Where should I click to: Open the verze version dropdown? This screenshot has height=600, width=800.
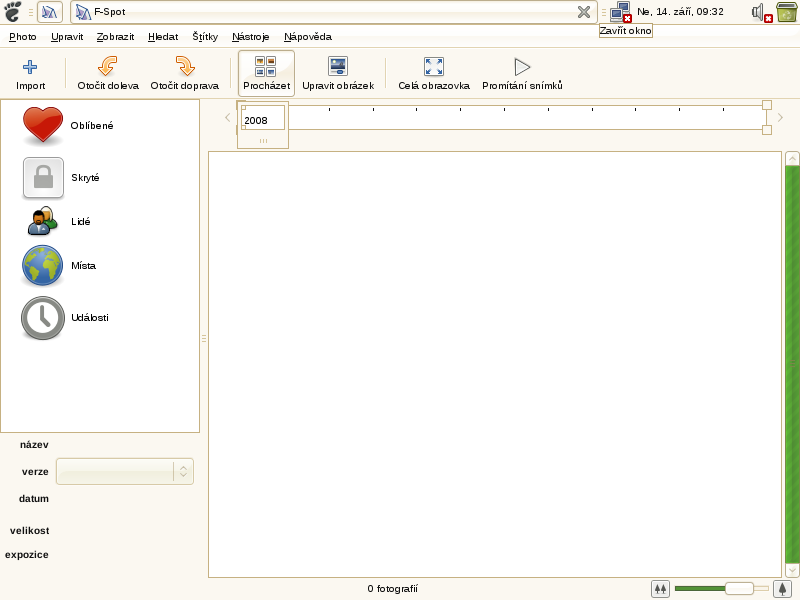point(124,471)
